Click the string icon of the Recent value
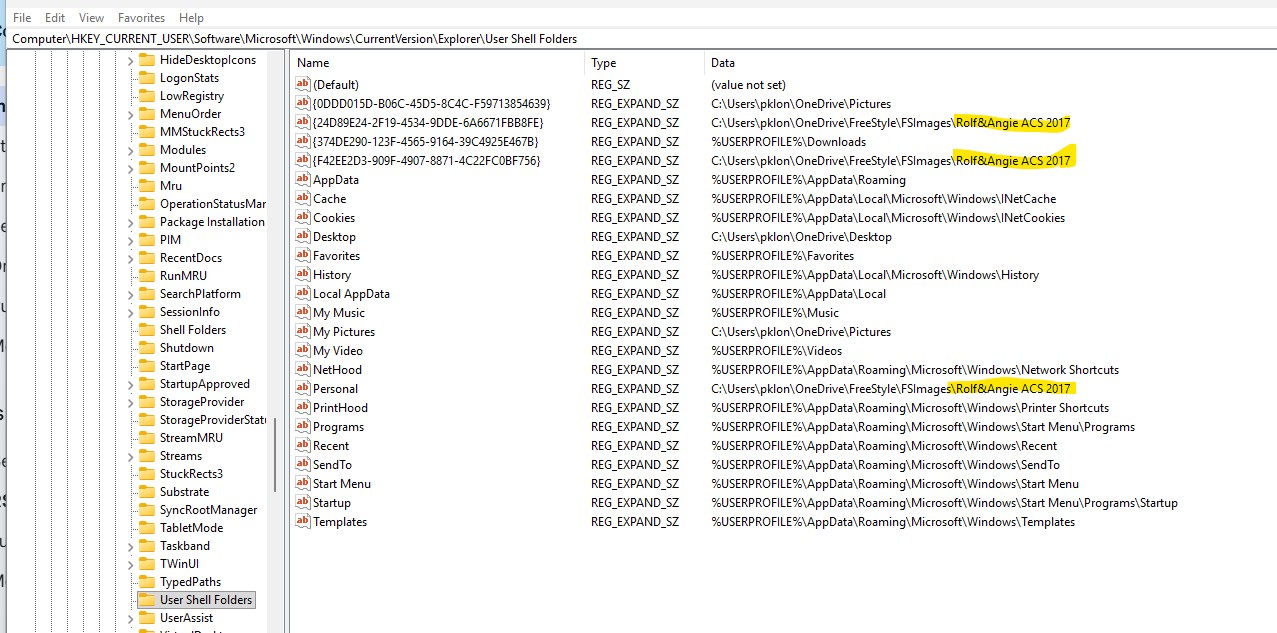Image resolution: width=1277 pixels, height=633 pixels. 303,446
